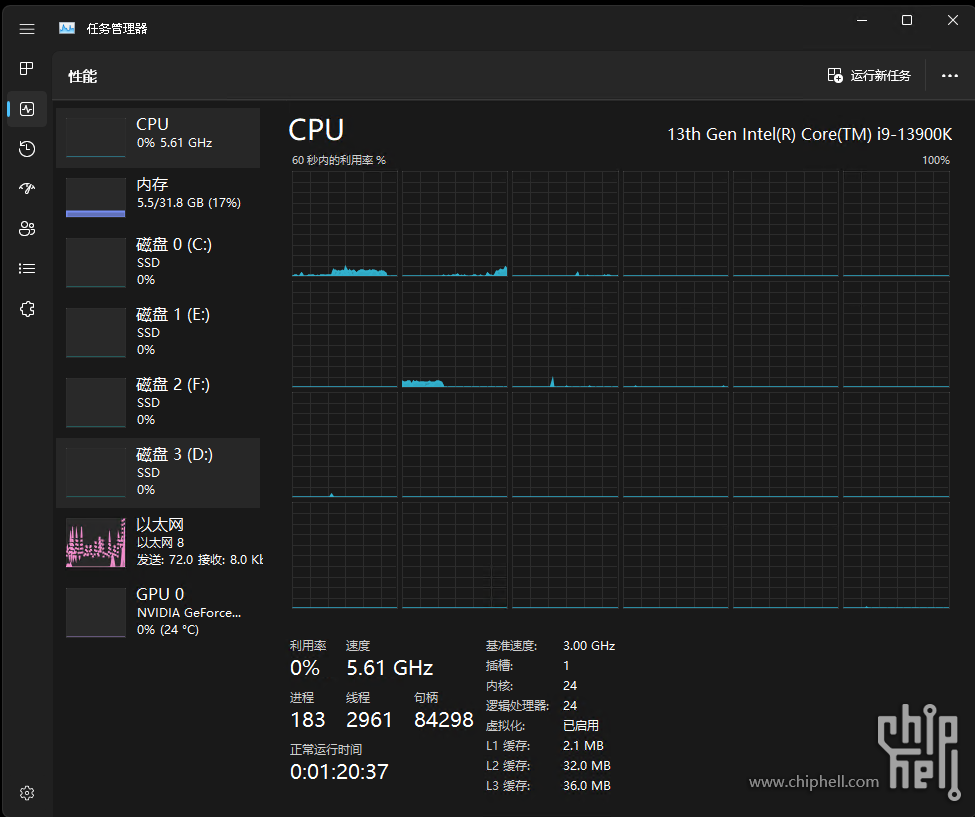975x817 pixels.
Task: Open the App history page icon
Action: click(27, 149)
